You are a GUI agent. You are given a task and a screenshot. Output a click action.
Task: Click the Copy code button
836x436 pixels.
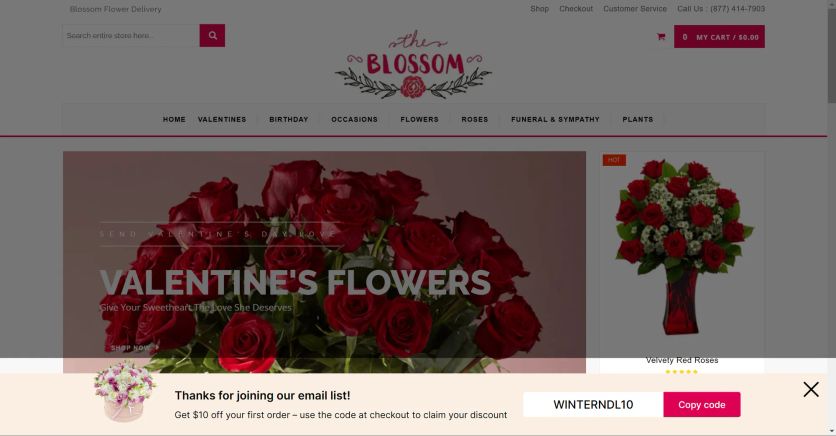(x=702, y=405)
